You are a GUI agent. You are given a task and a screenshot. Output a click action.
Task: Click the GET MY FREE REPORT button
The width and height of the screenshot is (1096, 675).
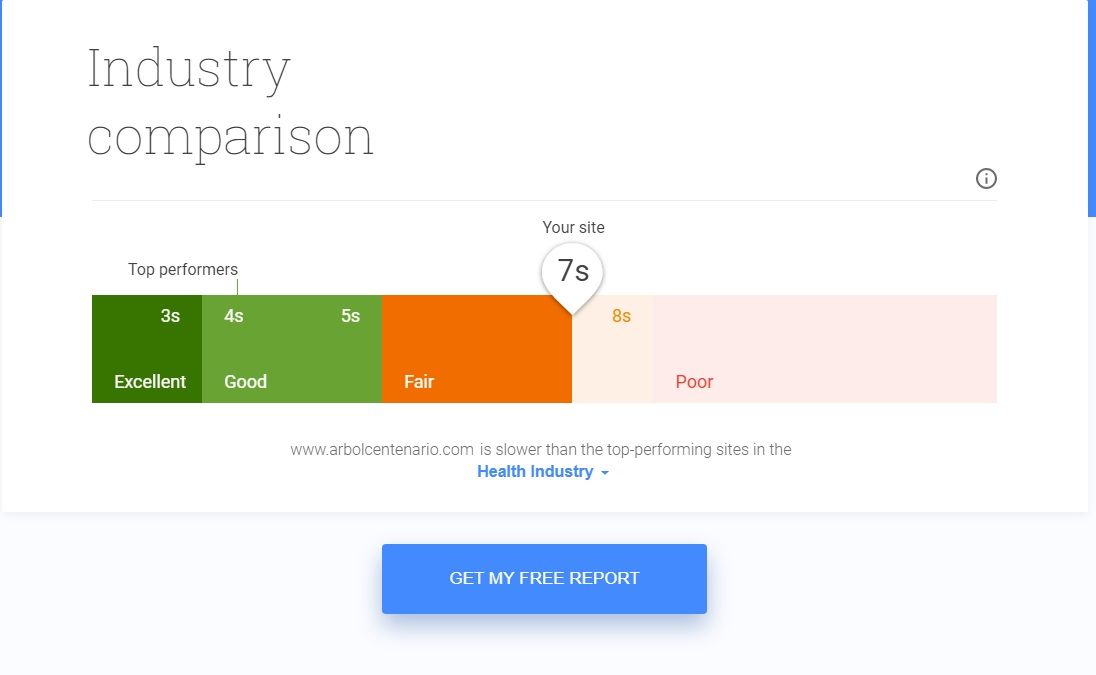[544, 579]
